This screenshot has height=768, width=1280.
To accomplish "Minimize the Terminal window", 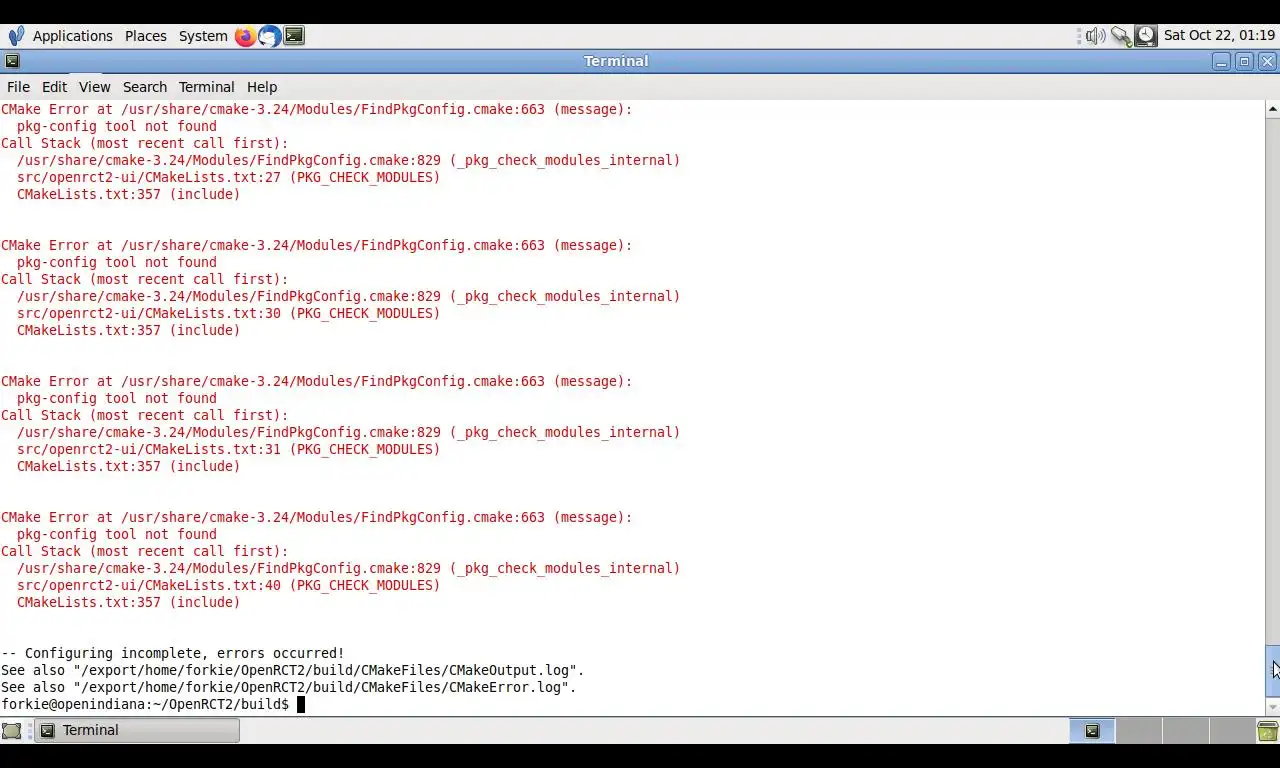I will tap(1221, 61).
